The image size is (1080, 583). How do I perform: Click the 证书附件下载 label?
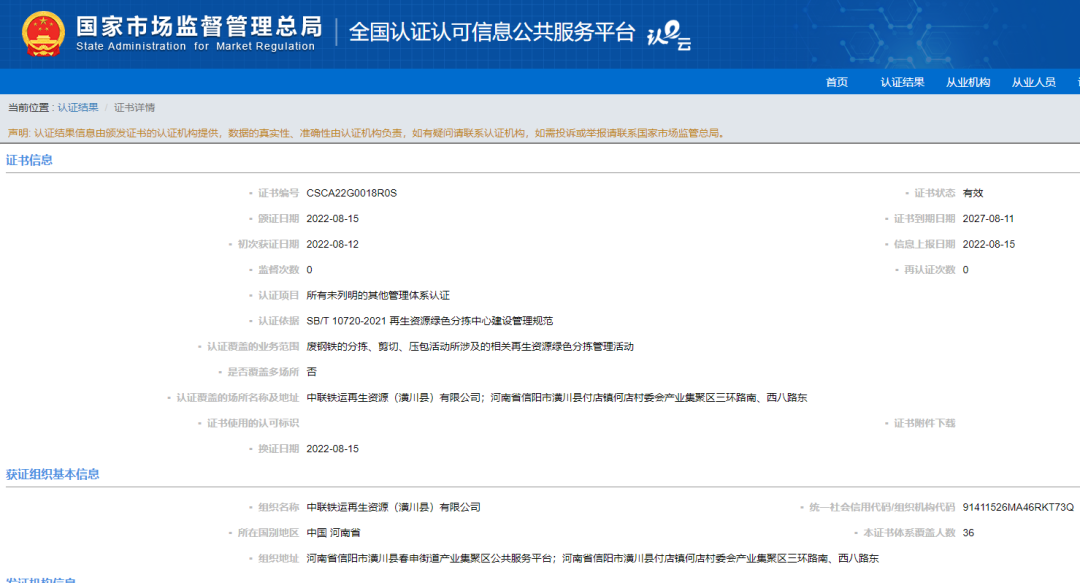coord(924,422)
